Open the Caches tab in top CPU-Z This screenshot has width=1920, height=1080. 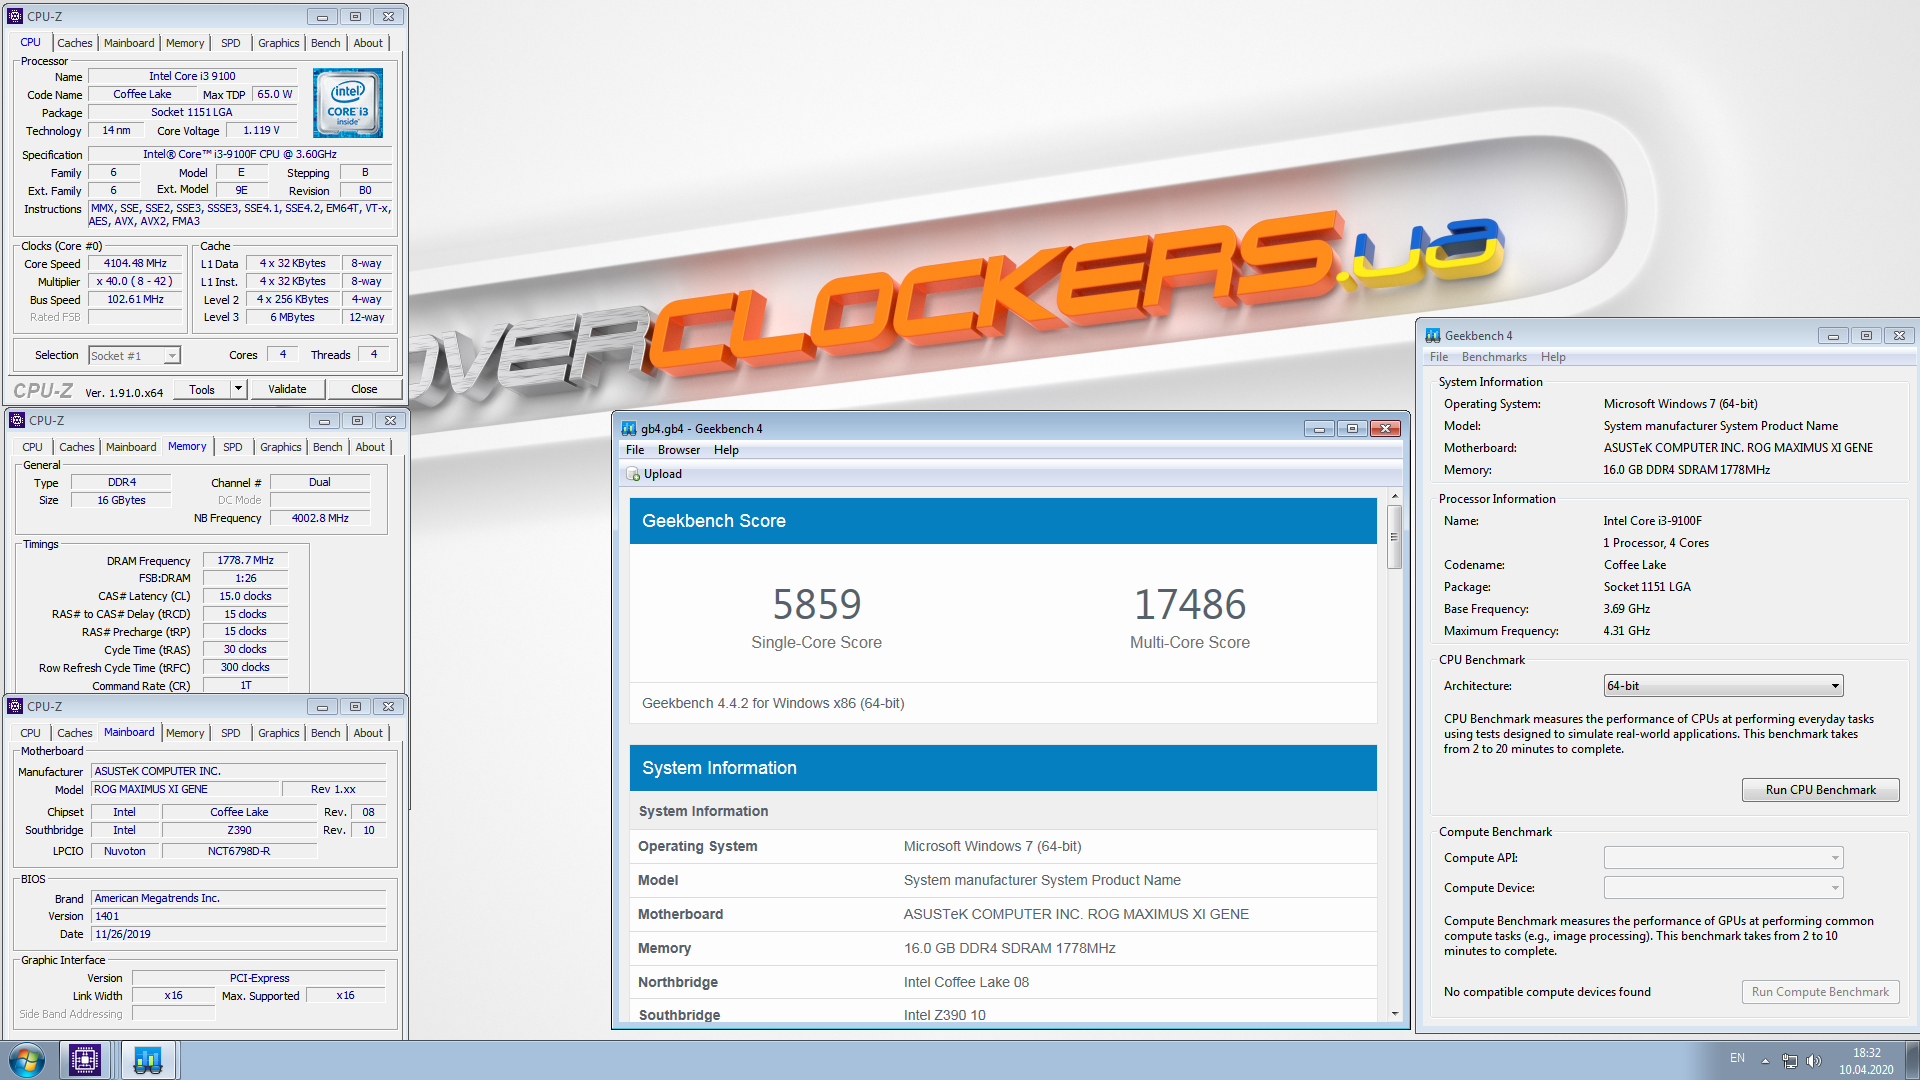(74, 43)
